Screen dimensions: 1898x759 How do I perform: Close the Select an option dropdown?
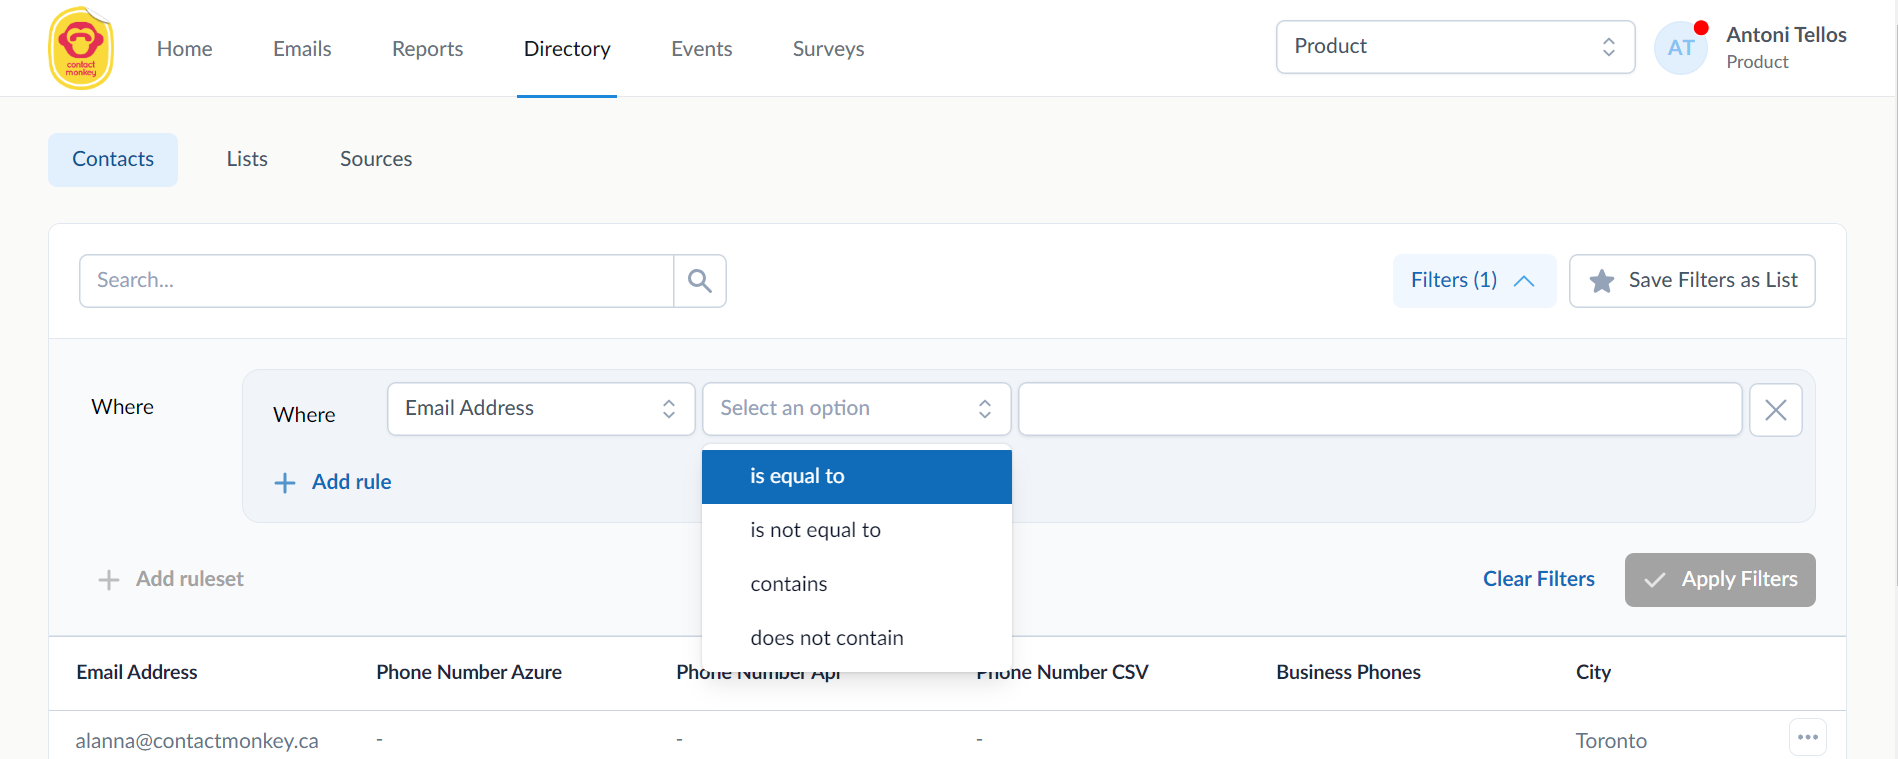[857, 409]
